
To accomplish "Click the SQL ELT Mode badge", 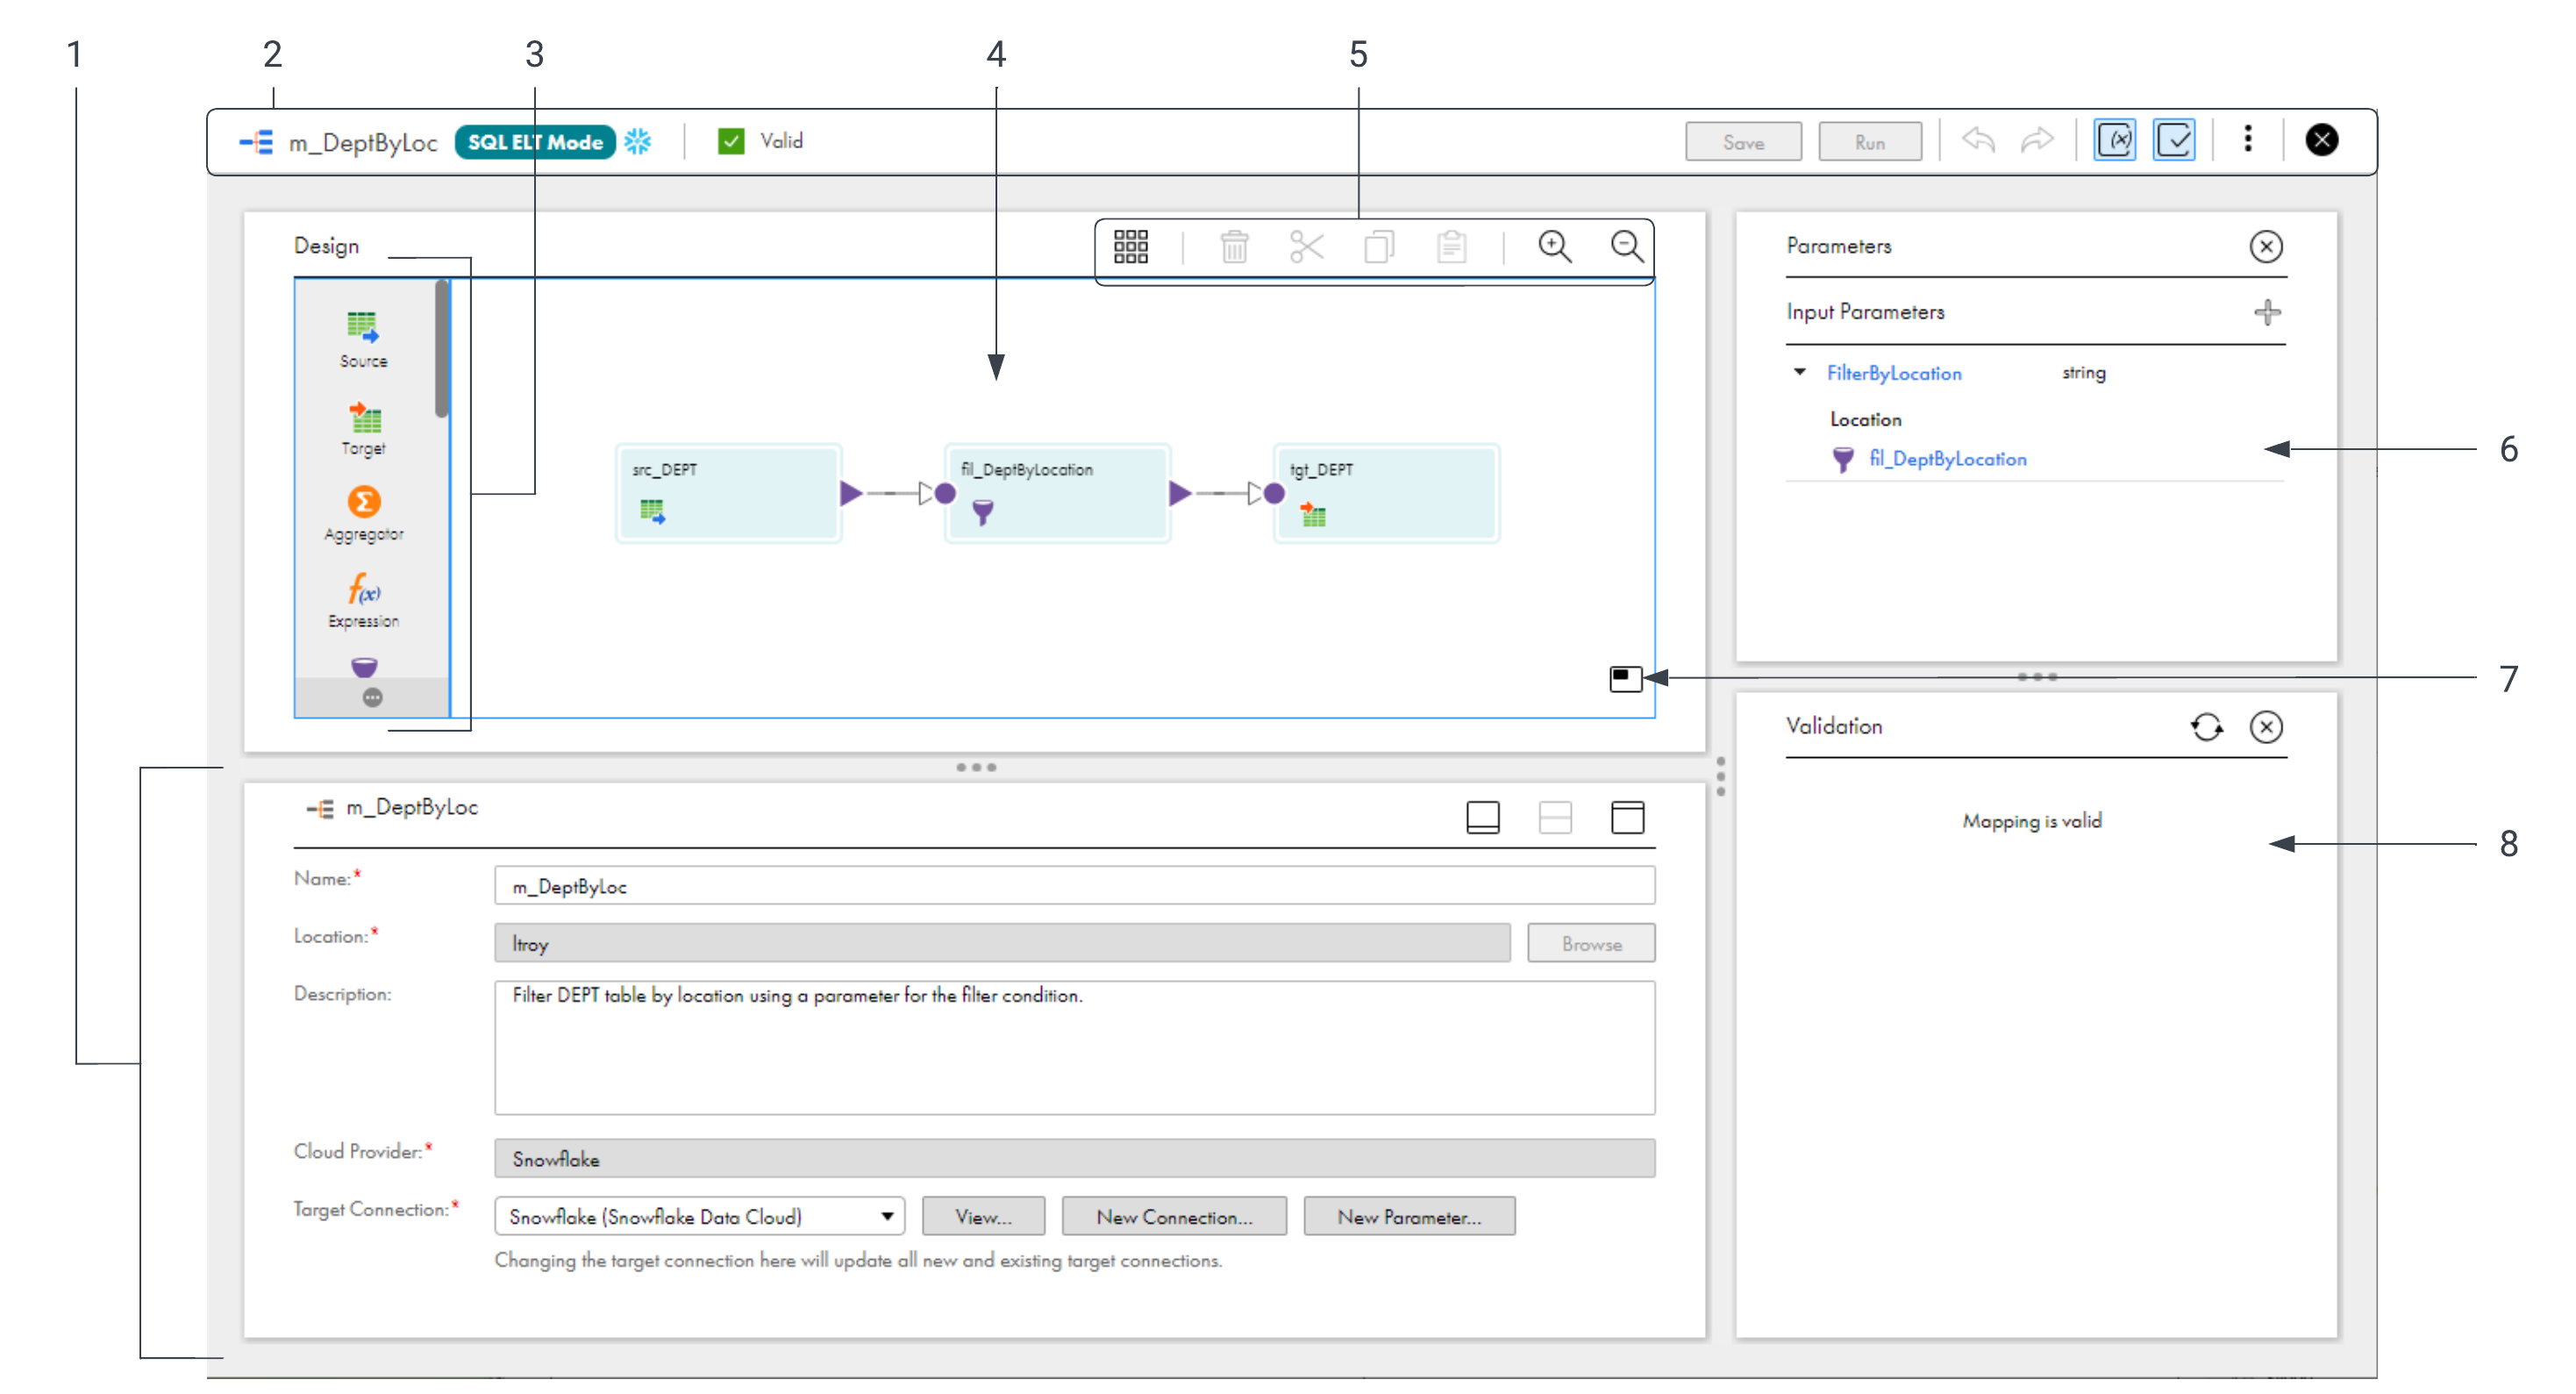I will (535, 142).
